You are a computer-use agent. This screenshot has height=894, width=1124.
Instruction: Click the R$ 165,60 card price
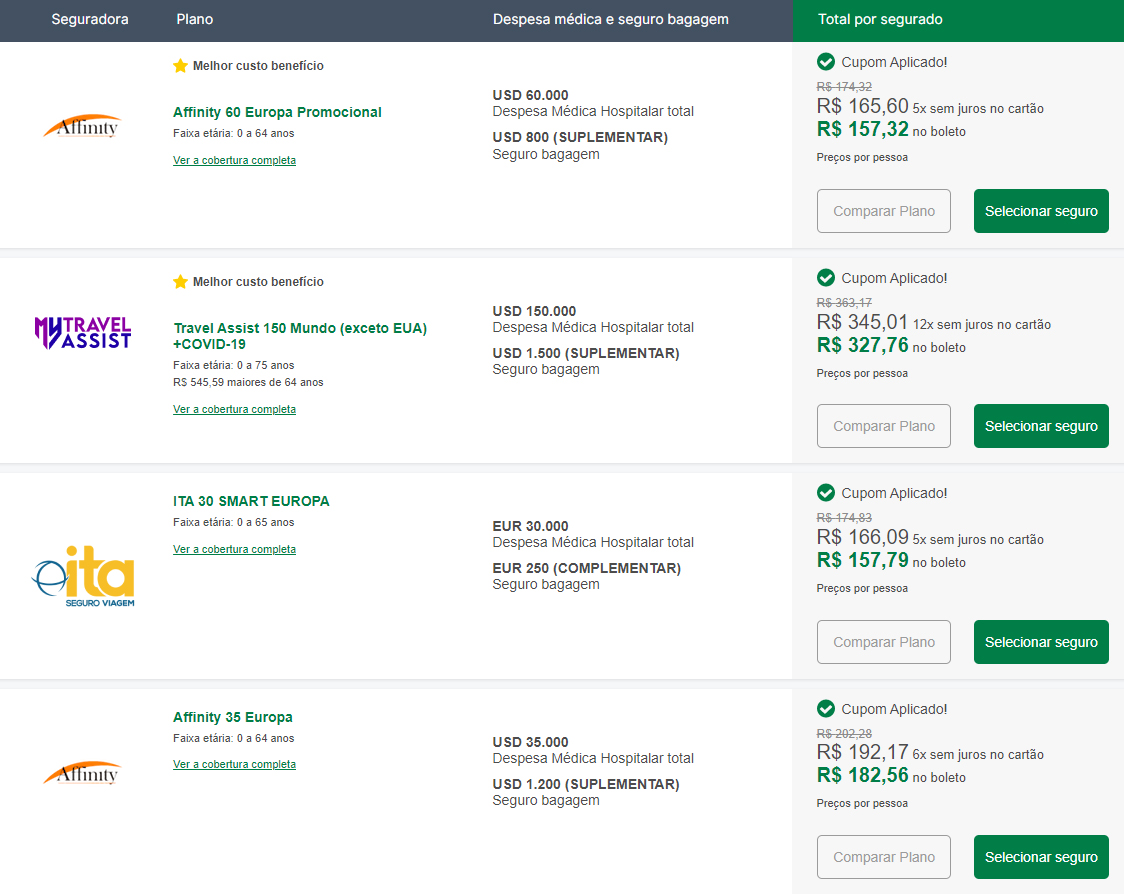point(862,106)
